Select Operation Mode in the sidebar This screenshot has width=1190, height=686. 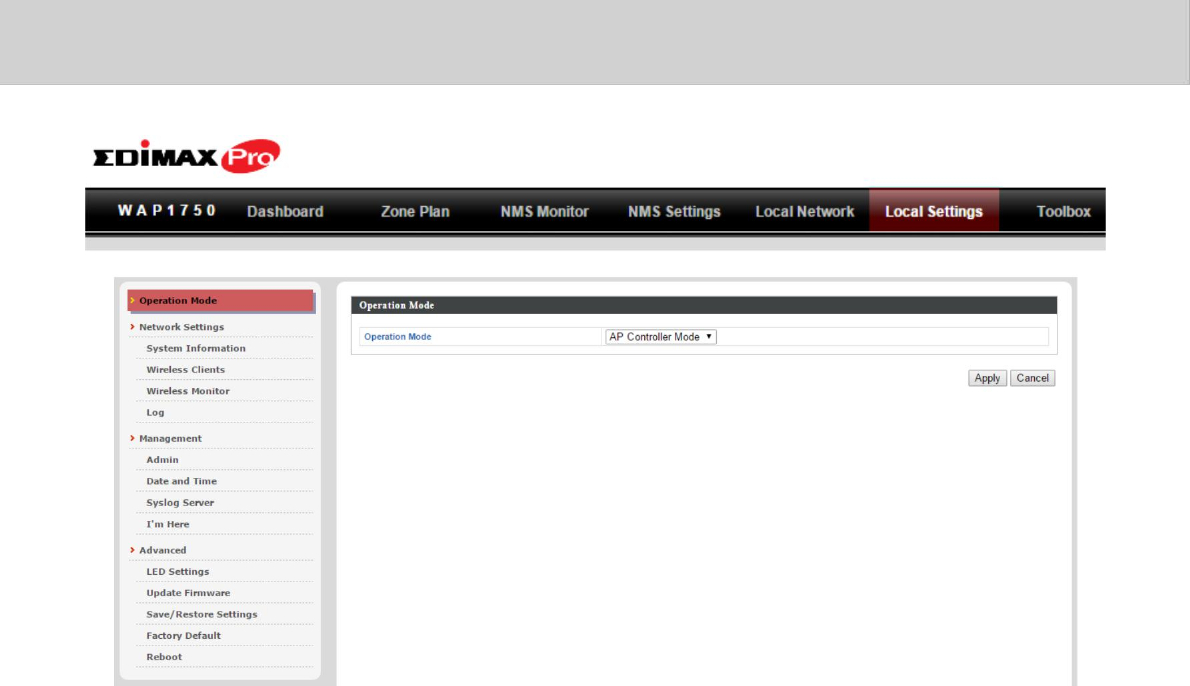coord(221,301)
